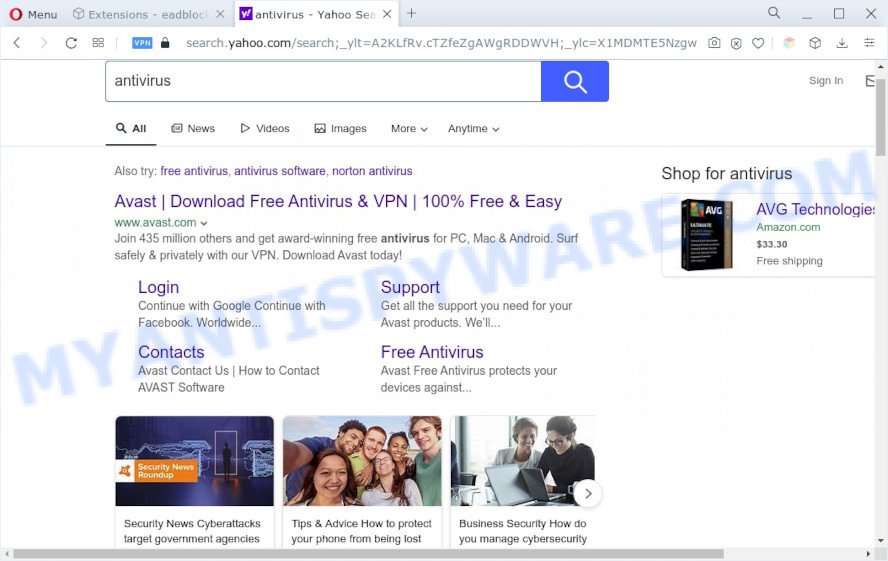Expand the More dropdown
The height and width of the screenshot is (561, 888).
click(x=409, y=129)
